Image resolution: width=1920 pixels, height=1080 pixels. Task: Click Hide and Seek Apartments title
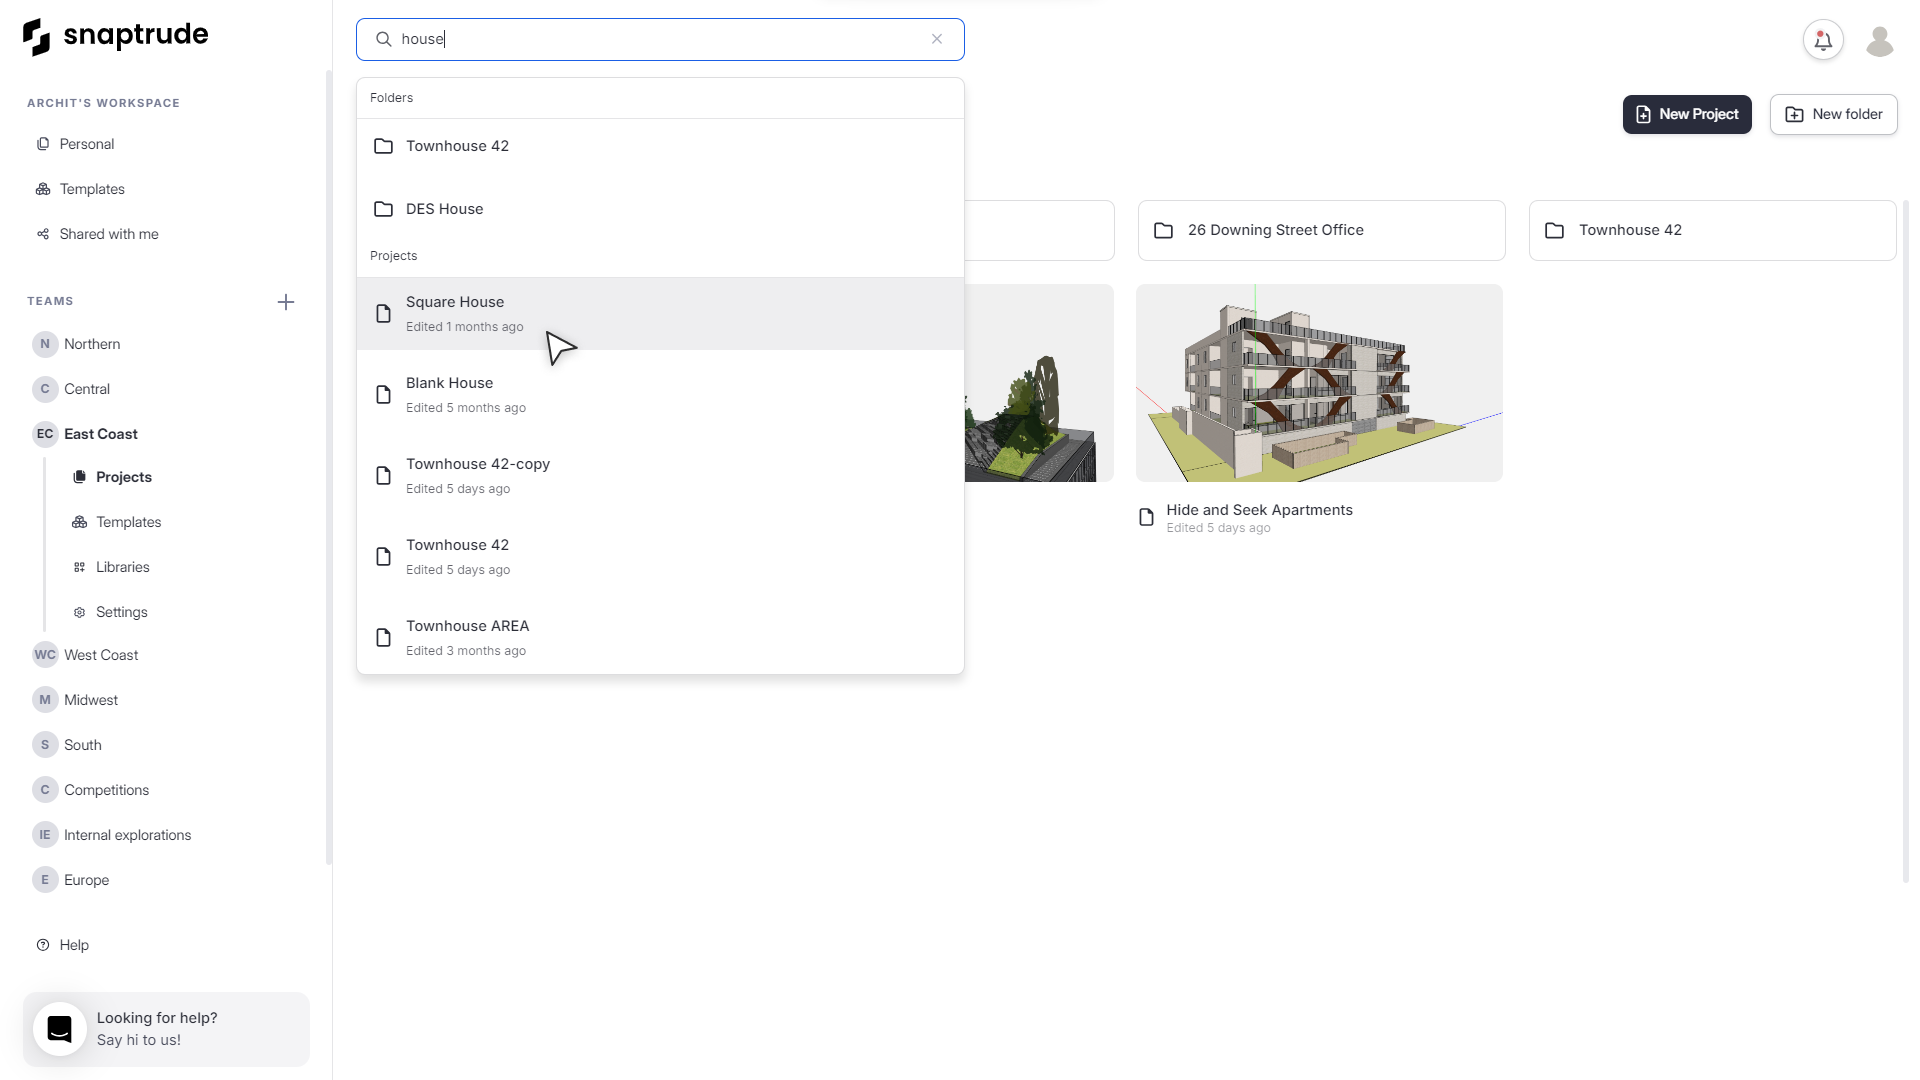pyautogui.click(x=1259, y=510)
